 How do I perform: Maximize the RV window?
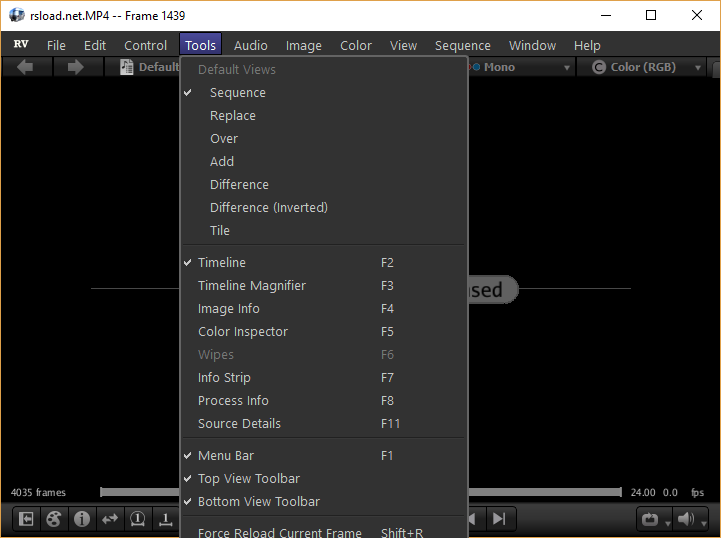(651, 15)
